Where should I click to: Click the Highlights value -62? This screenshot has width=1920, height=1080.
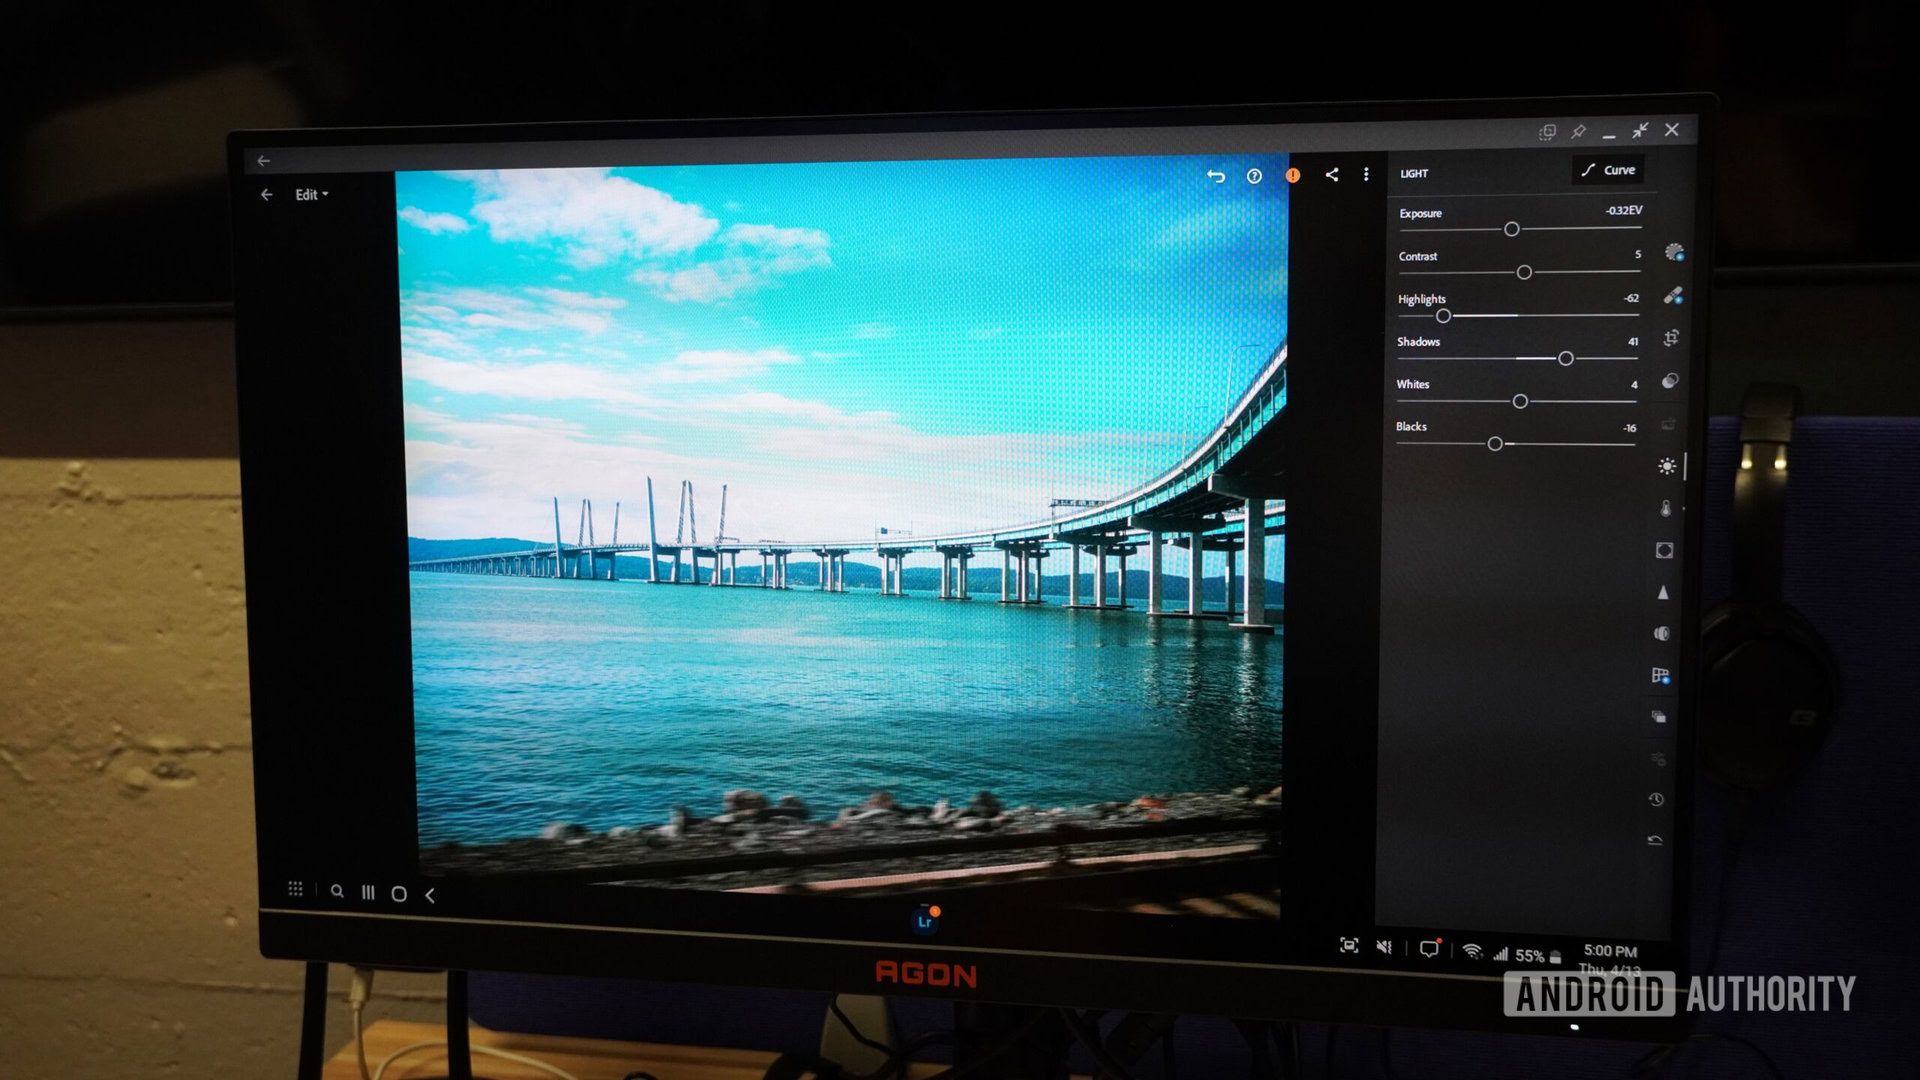click(1630, 298)
